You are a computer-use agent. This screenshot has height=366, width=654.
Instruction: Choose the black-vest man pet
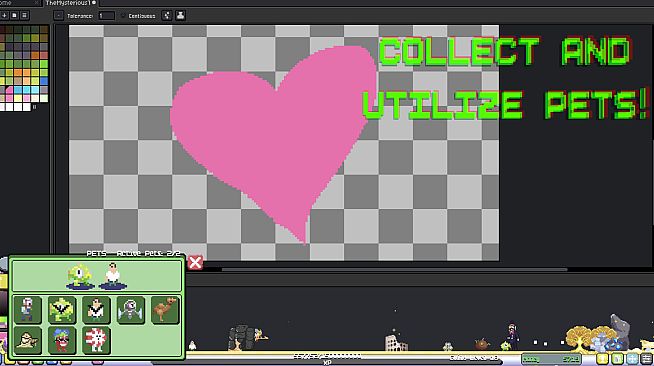(x=96, y=310)
